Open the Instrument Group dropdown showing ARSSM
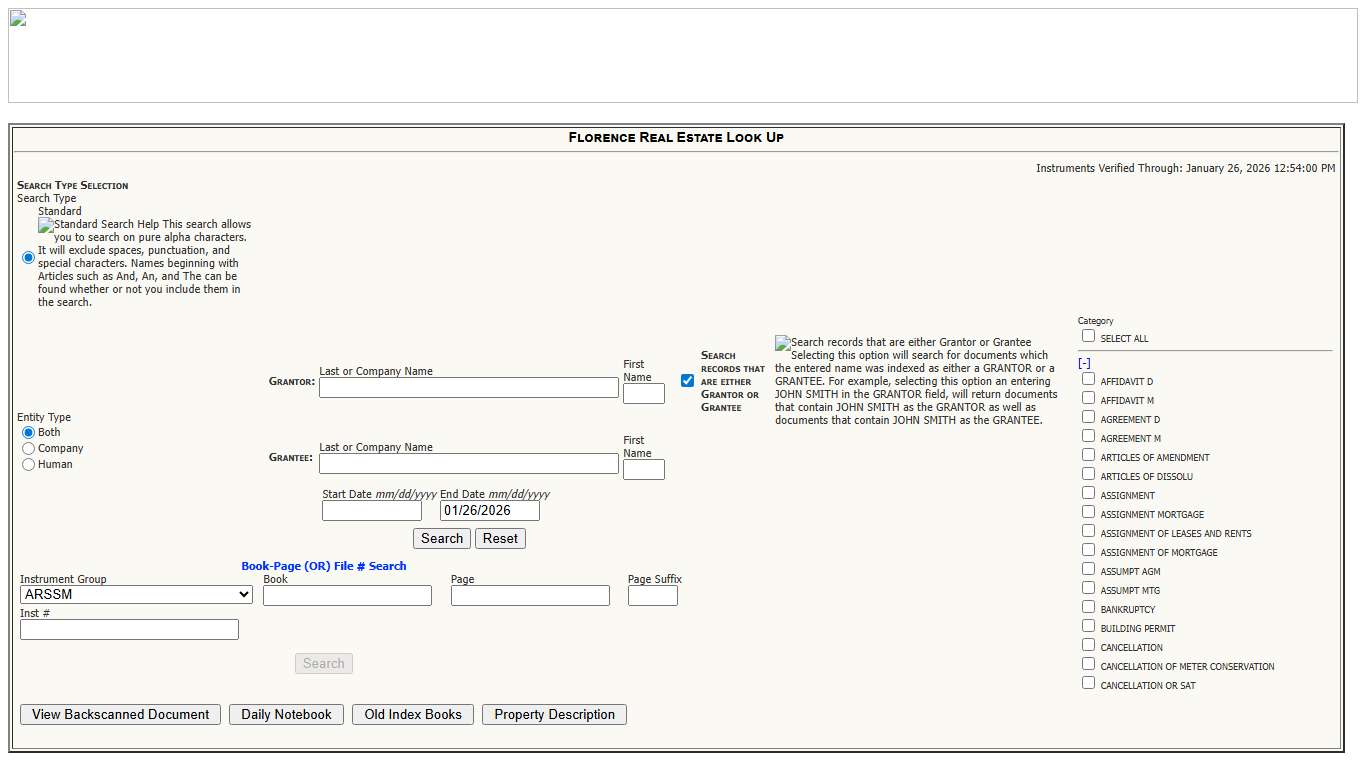The height and width of the screenshot is (768, 1366). click(135, 594)
